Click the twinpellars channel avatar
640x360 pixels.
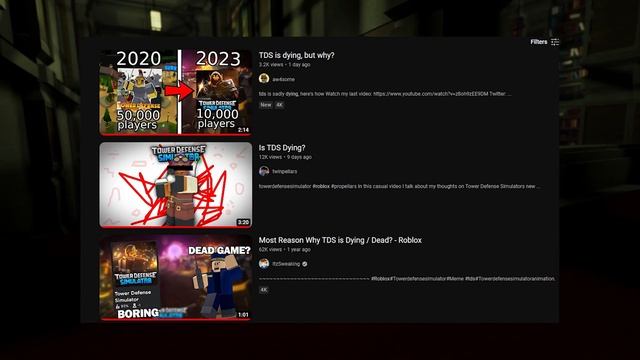[264, 171]
